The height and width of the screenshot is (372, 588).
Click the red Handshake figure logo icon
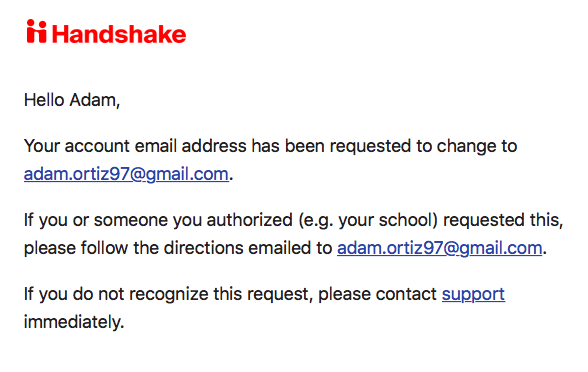[36, 32]
